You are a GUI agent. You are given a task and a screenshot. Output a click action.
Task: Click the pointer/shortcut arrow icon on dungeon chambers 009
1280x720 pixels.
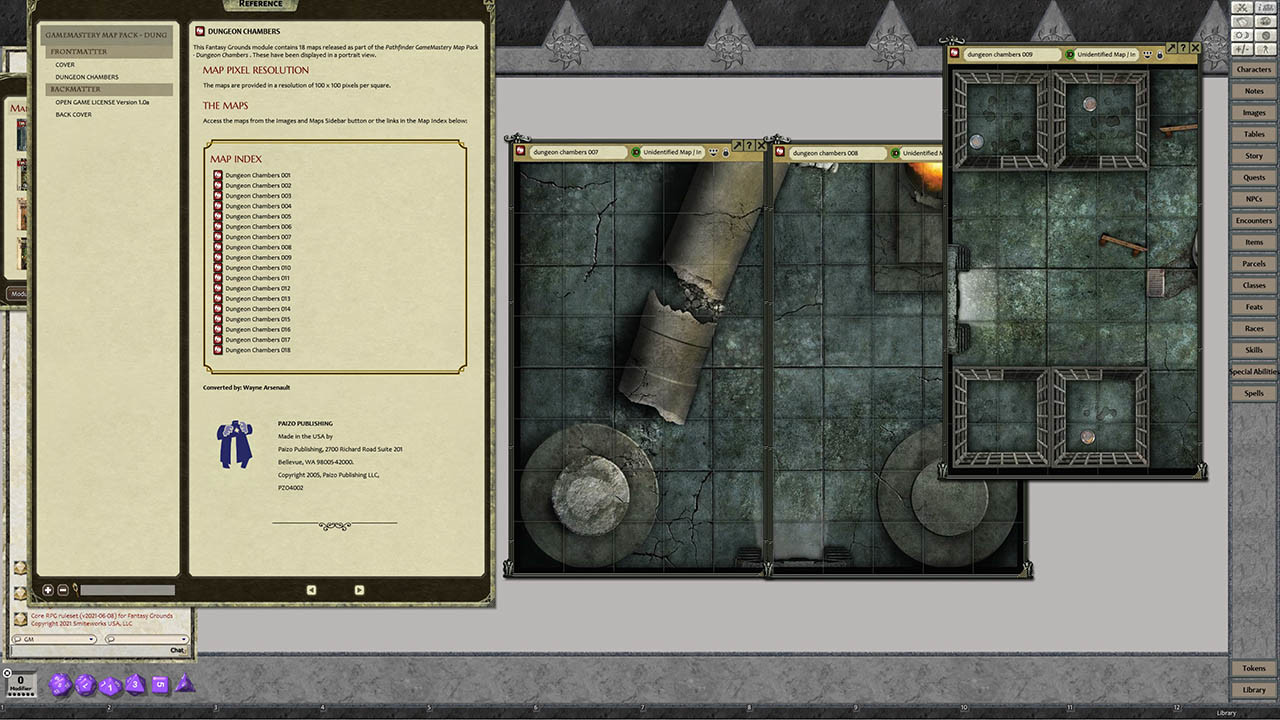pyautogui.click(x=1170, y=48)
